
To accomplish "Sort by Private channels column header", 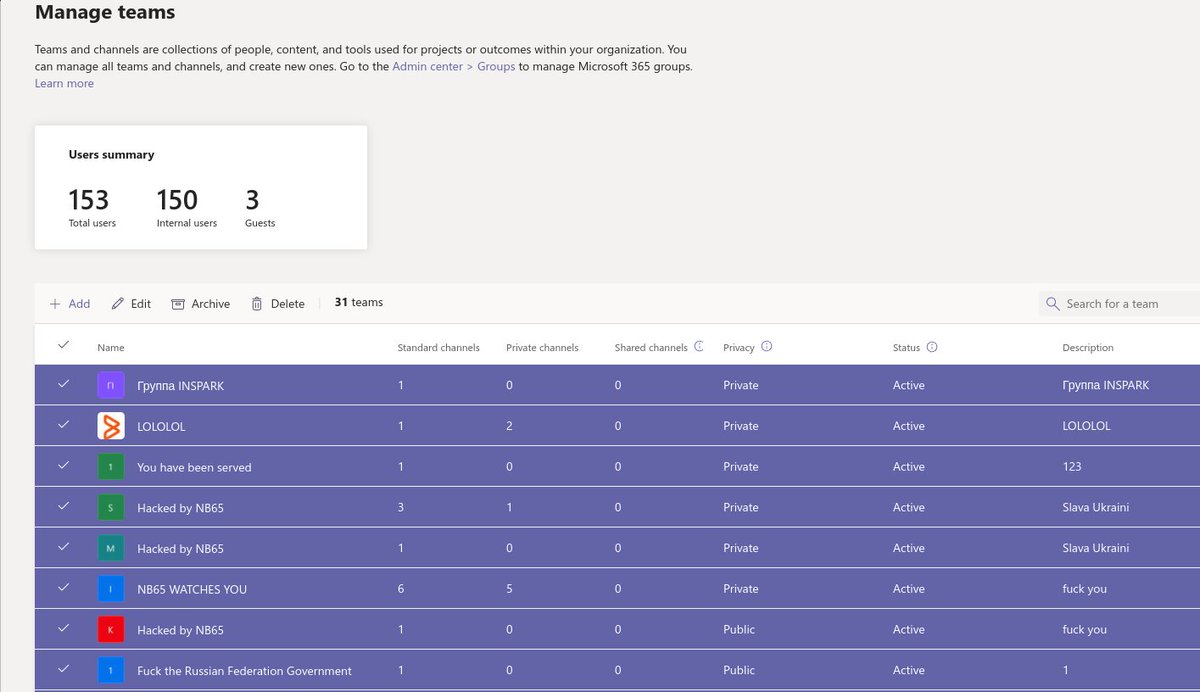I will (543, 348).
